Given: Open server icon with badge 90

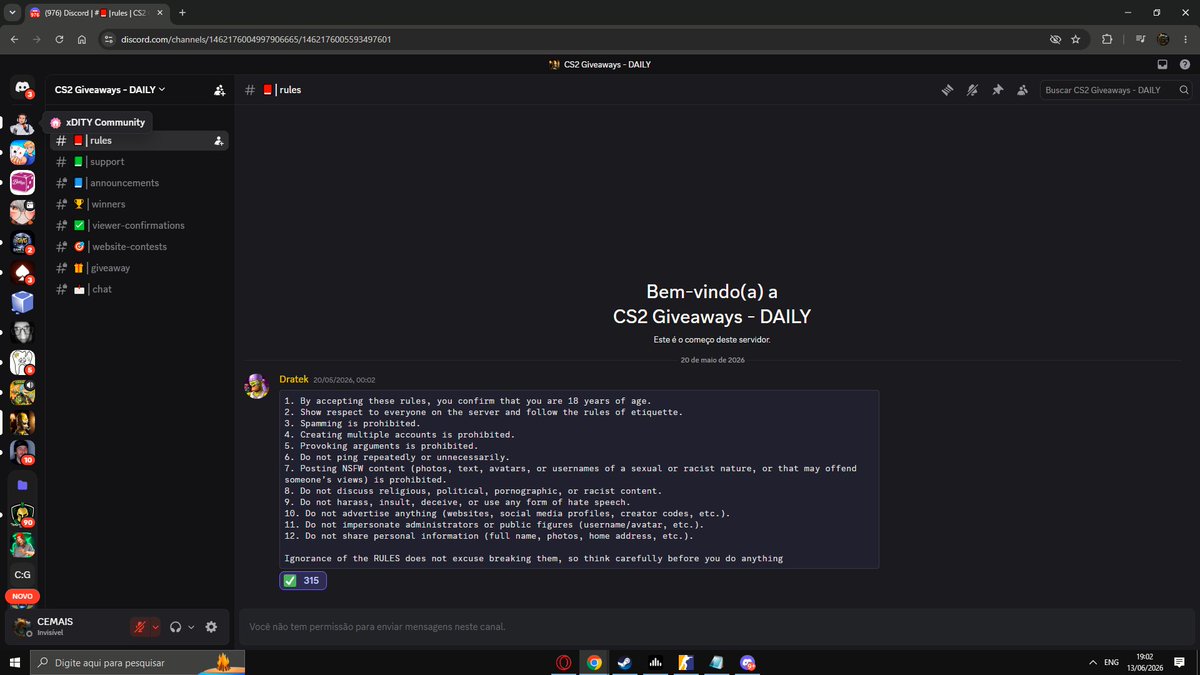Looking at the screenshot, I should coord(22,516).
